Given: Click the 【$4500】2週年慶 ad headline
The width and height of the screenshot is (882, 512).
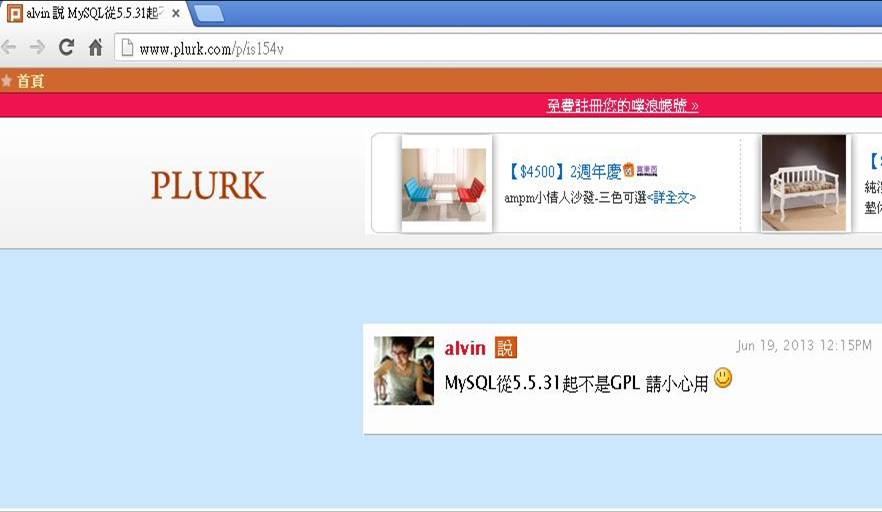Looking at the screenshot, I should pos(564,171).
